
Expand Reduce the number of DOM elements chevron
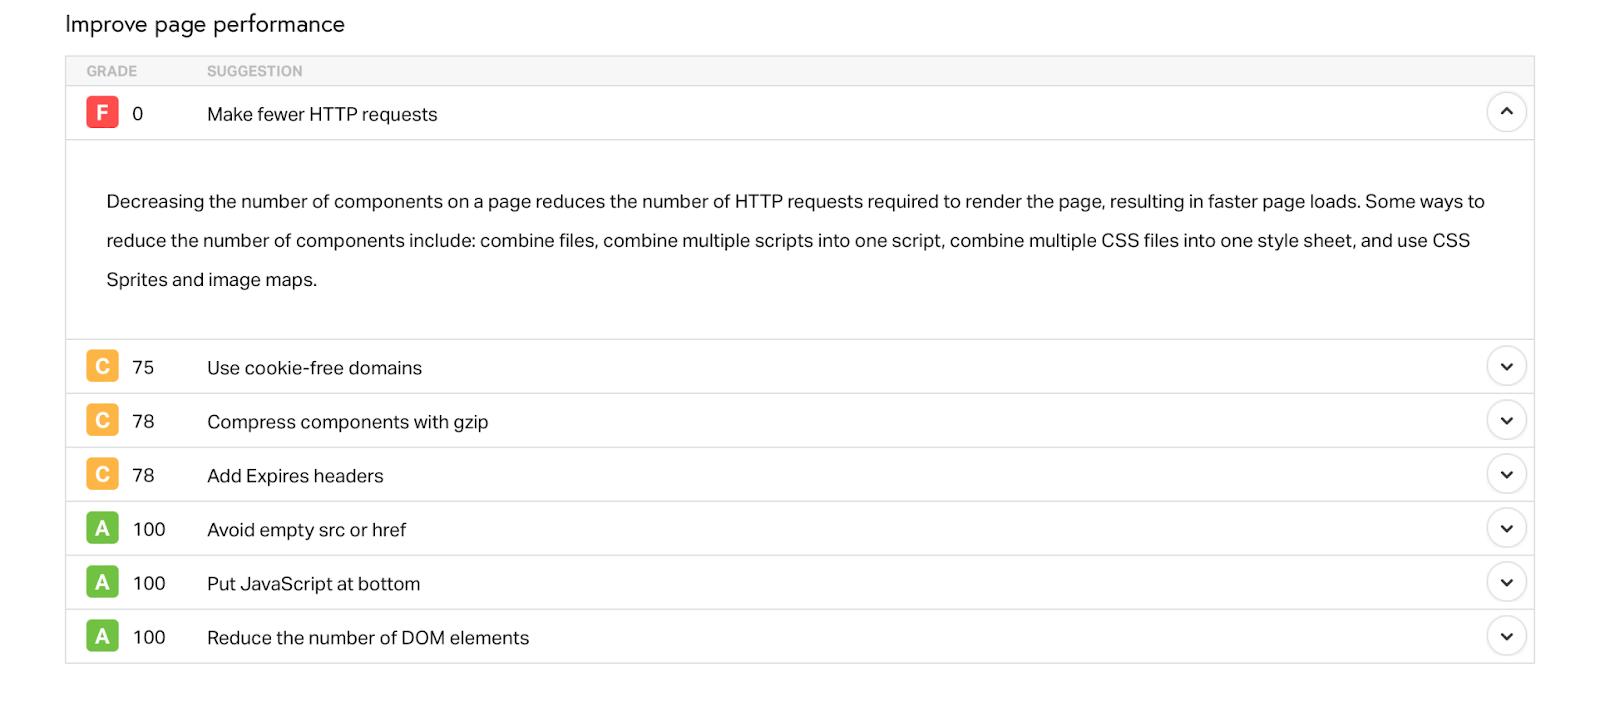pos(1506,636)
